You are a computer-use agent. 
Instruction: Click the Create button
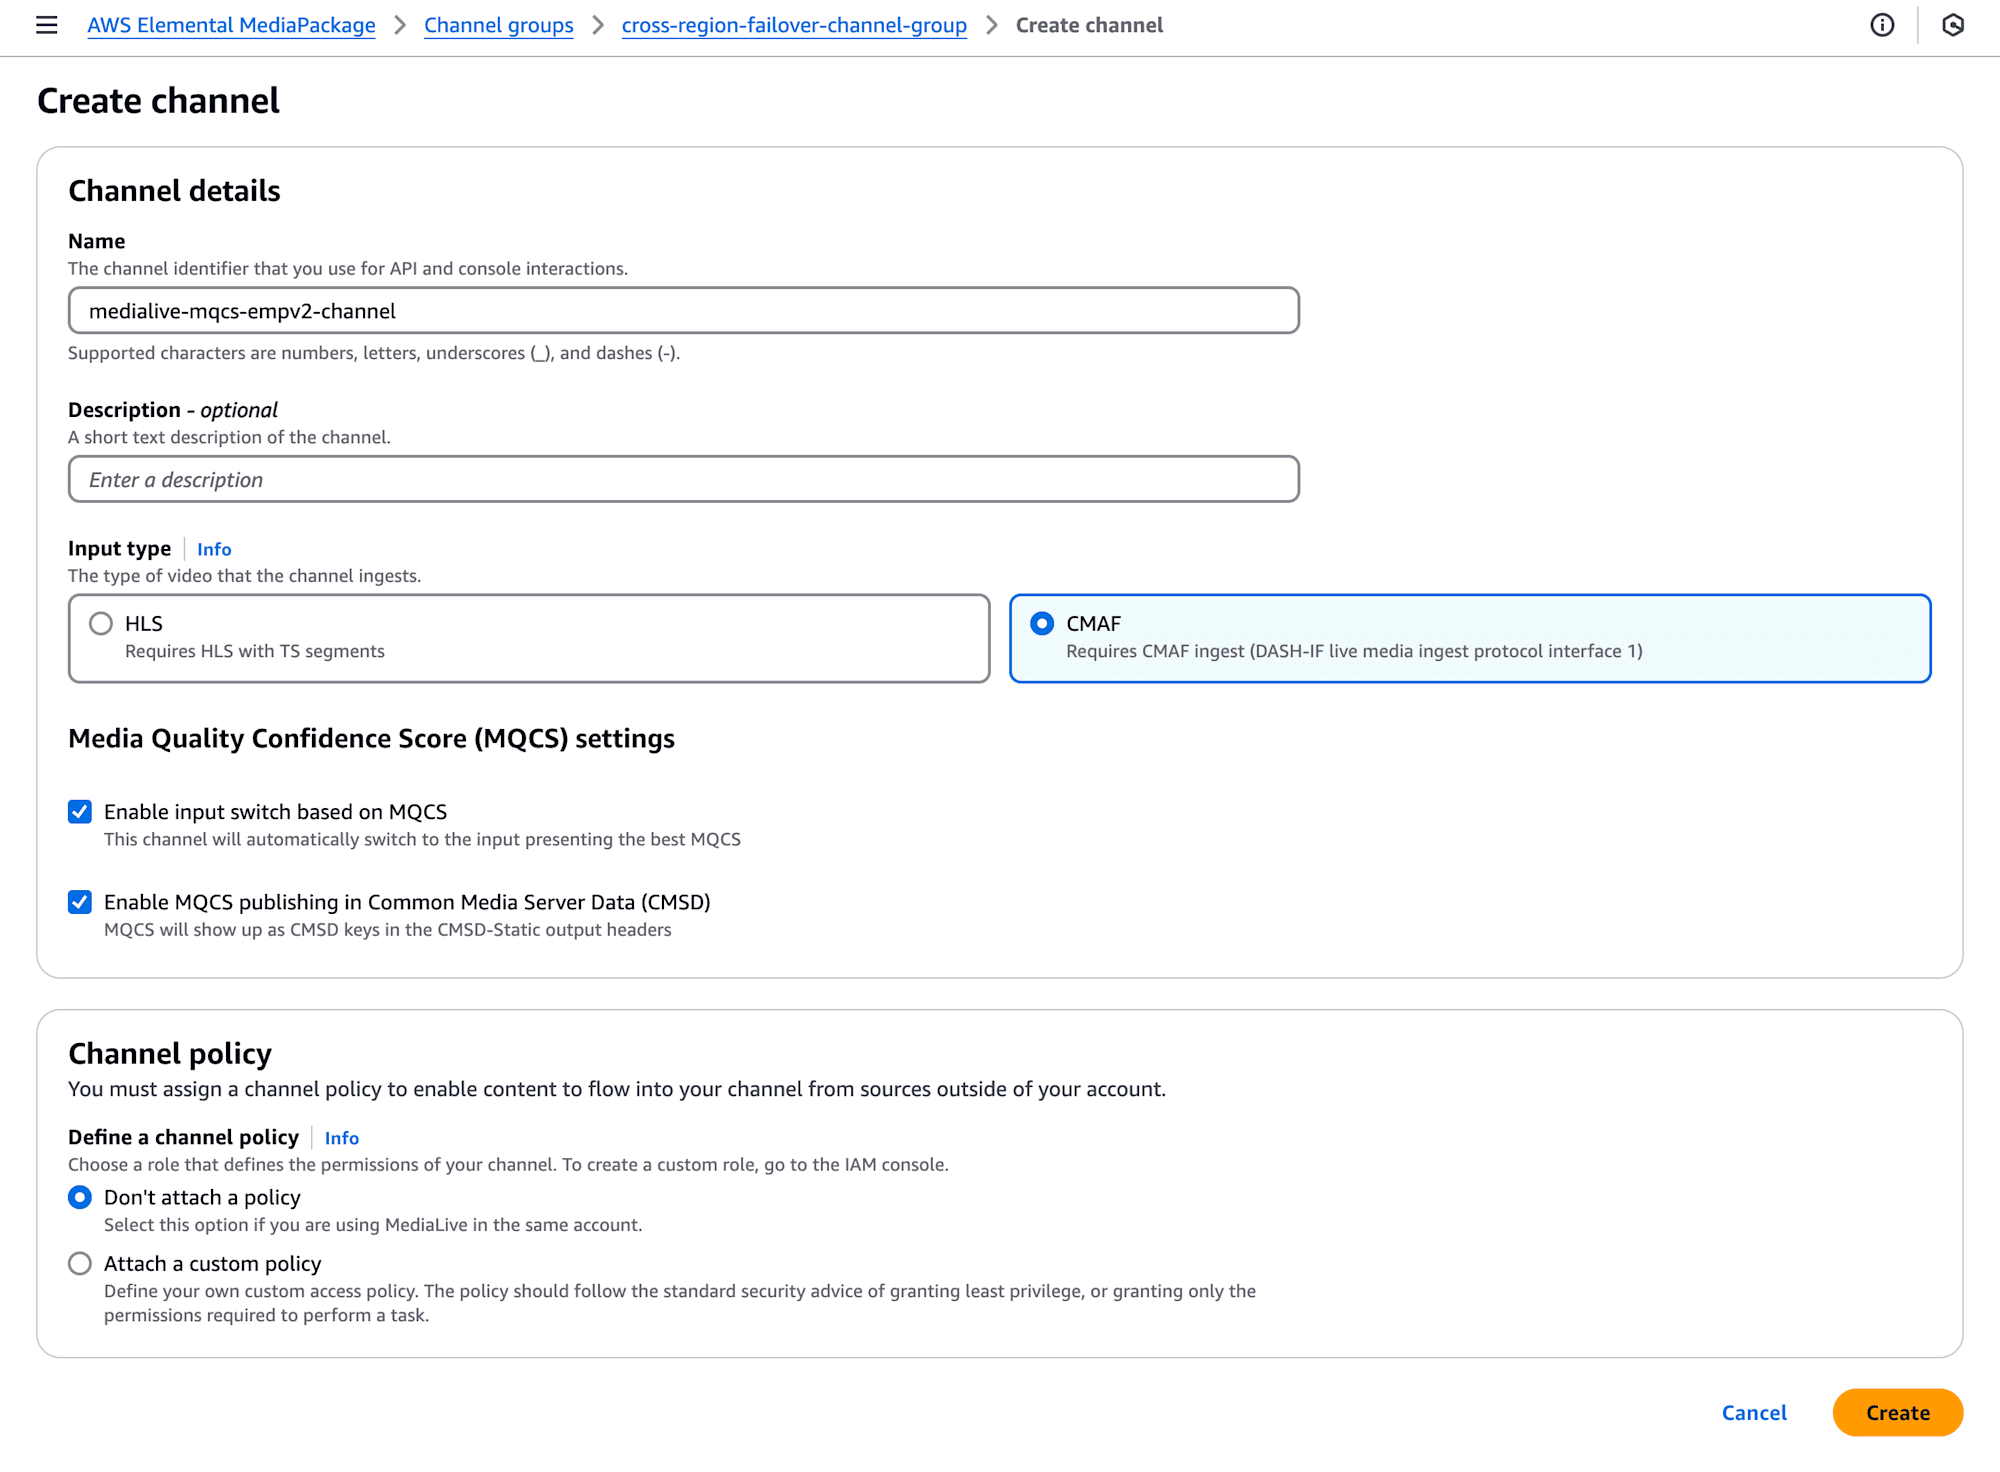[x=1897, y=1412]
